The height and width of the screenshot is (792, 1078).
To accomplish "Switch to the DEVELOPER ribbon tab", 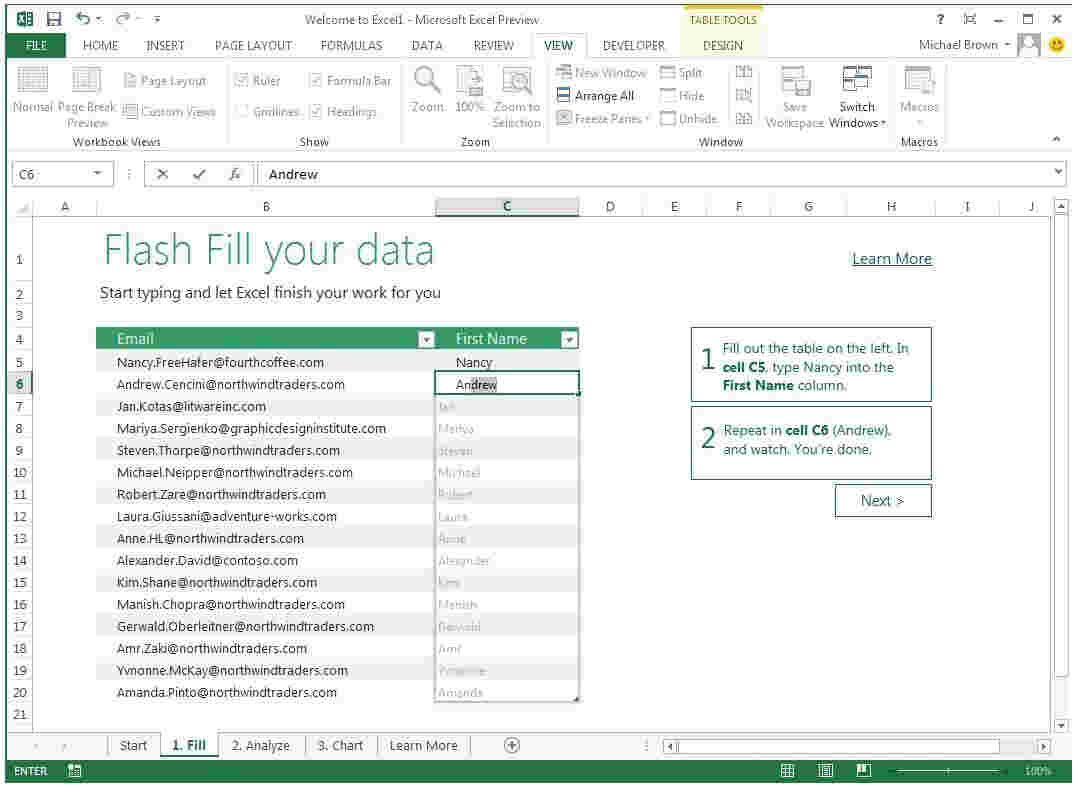I will [634, 45].
